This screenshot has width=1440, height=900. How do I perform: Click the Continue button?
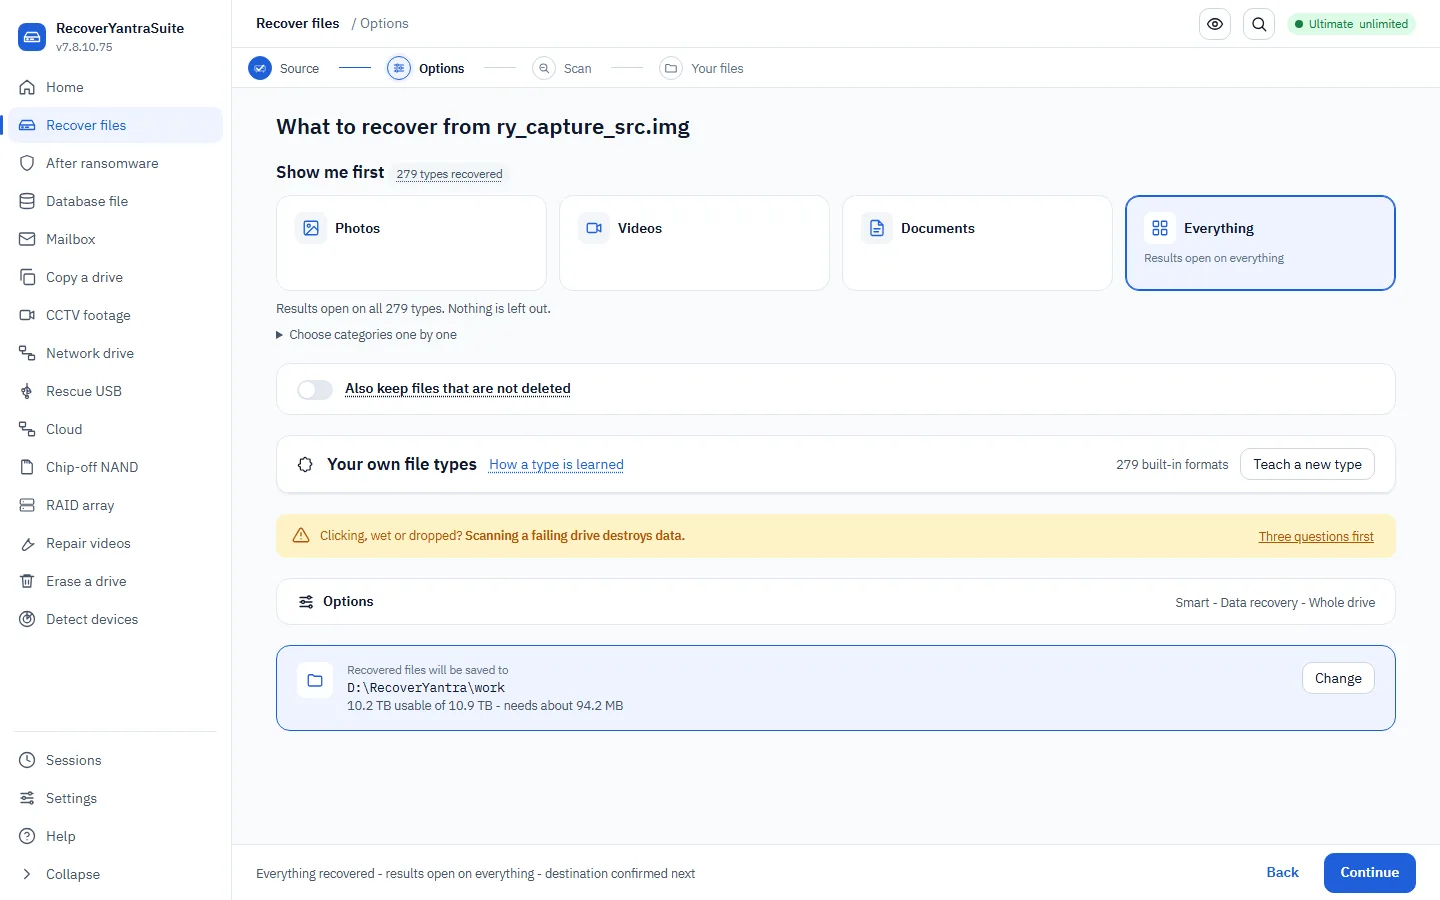1370,873
